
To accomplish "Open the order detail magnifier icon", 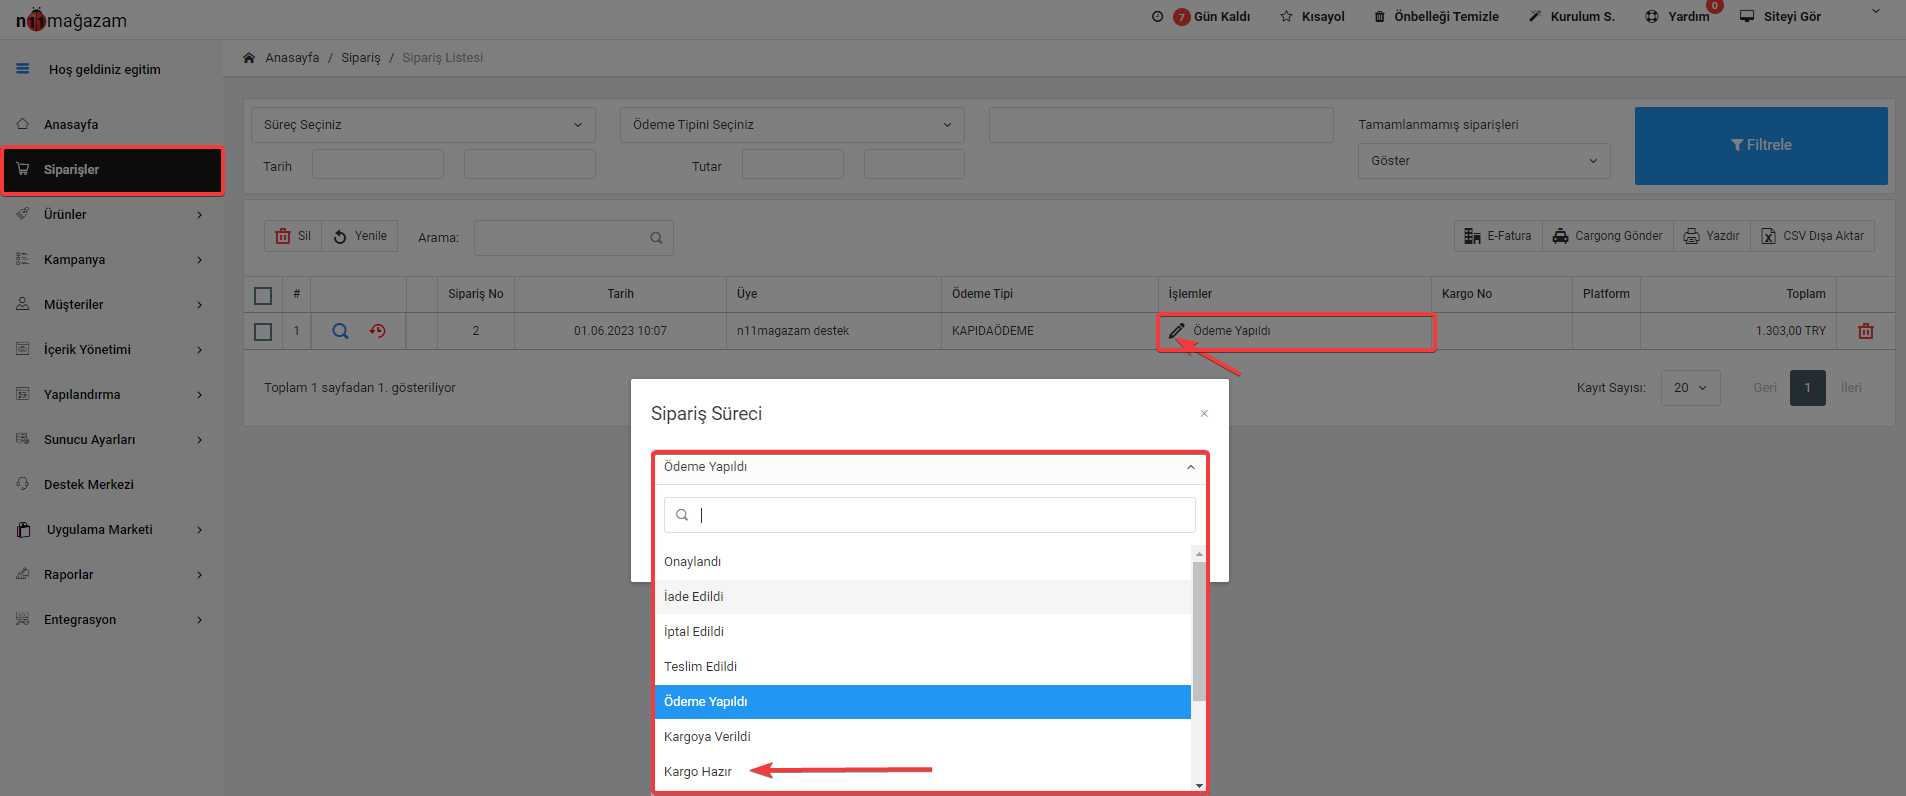I will pos(340,331).
